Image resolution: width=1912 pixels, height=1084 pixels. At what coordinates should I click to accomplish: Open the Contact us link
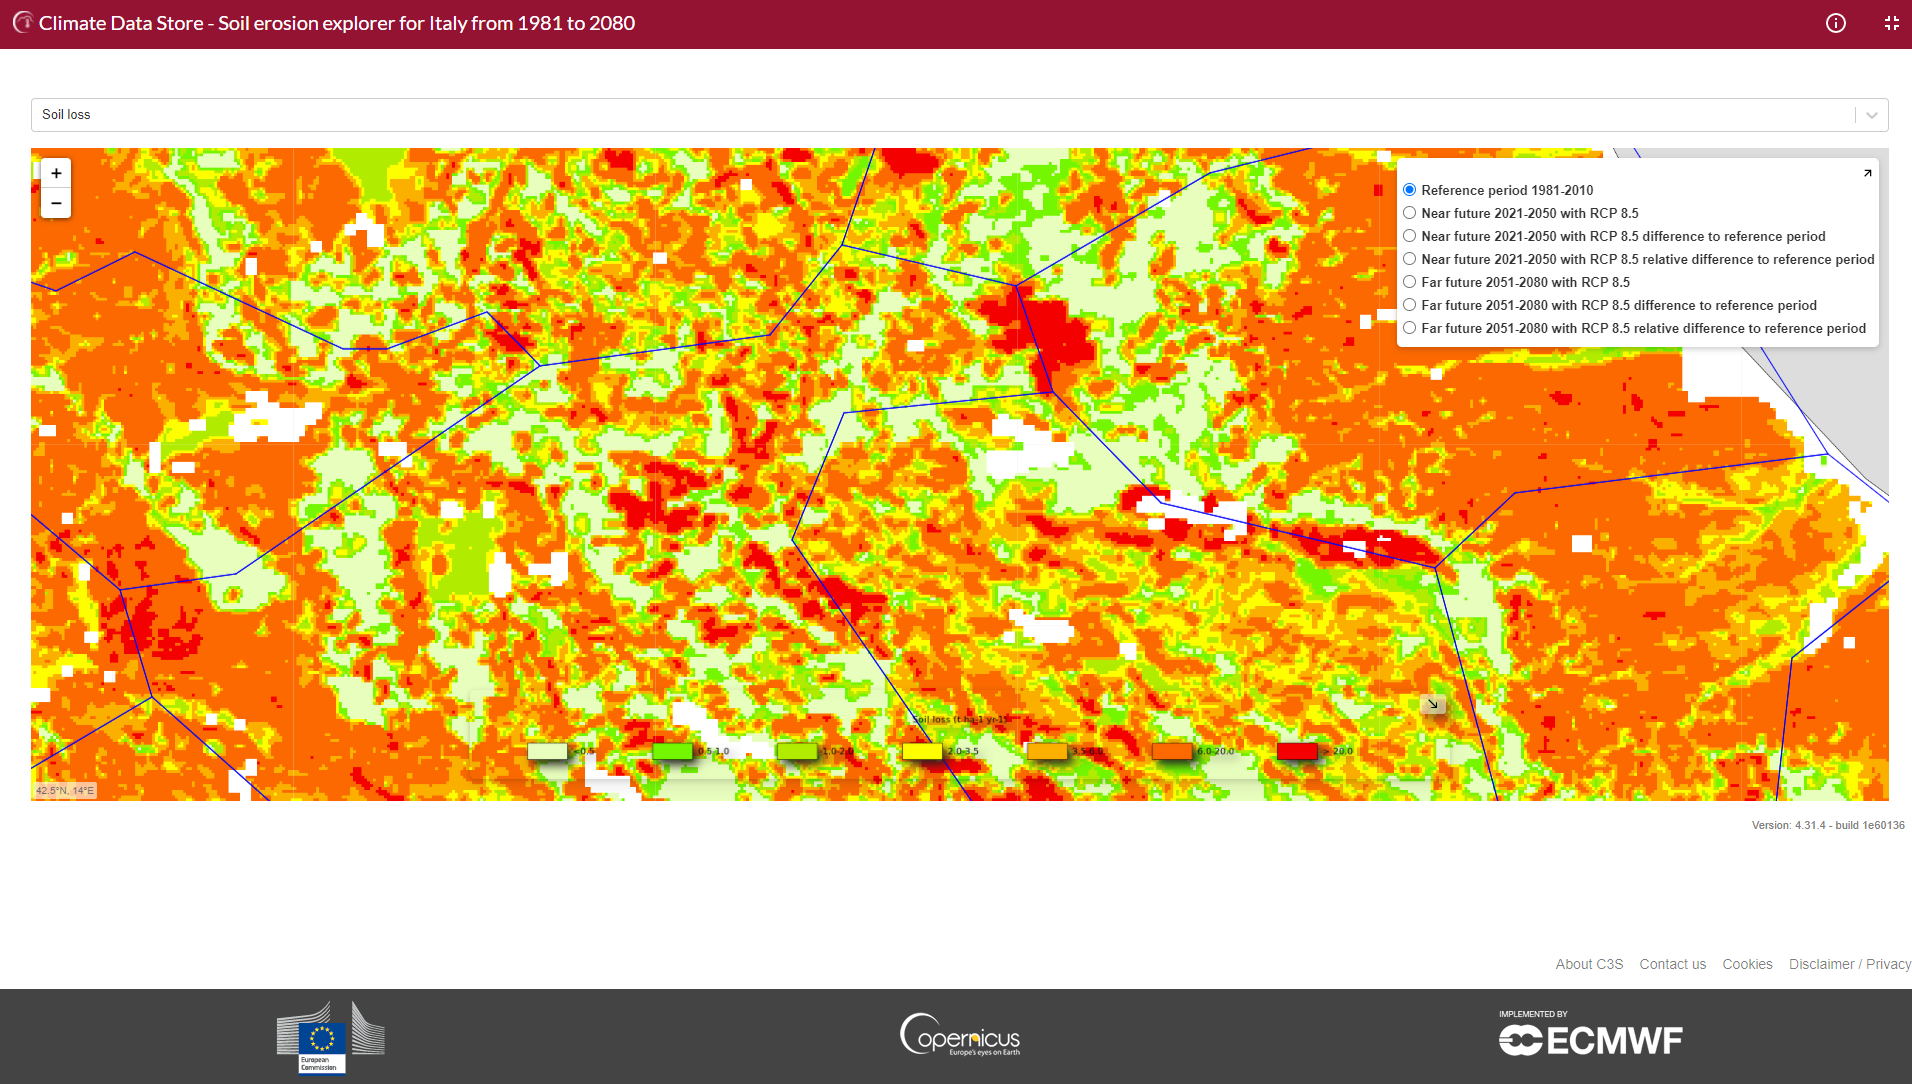pyautogui.click(x=1672, y=964)
